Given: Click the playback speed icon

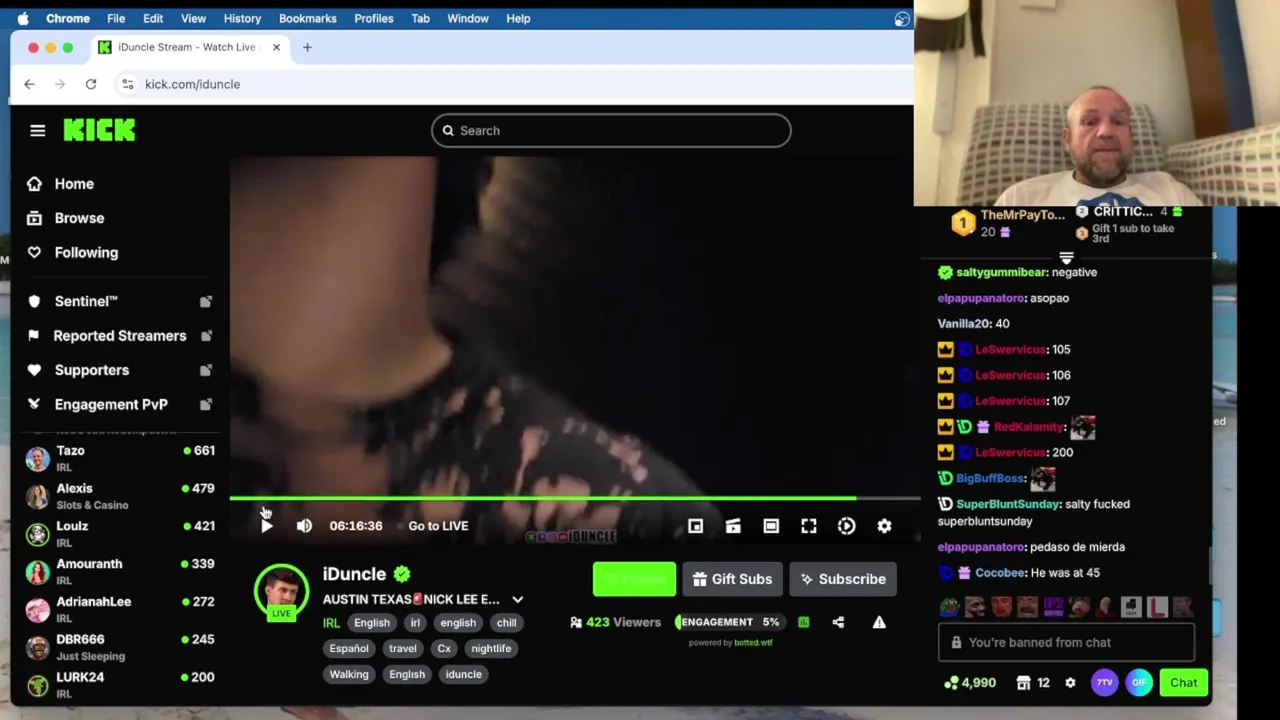Looking at the screenshot, I should (847, 526).
